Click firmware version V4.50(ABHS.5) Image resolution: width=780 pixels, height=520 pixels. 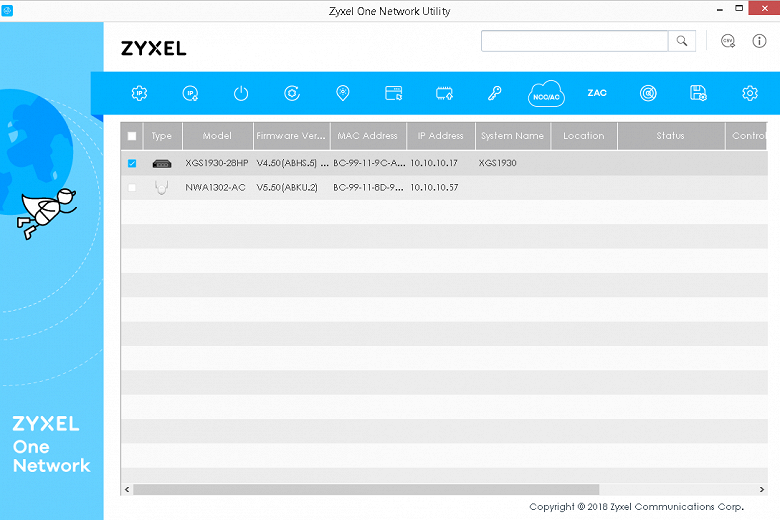coord(292,163)
